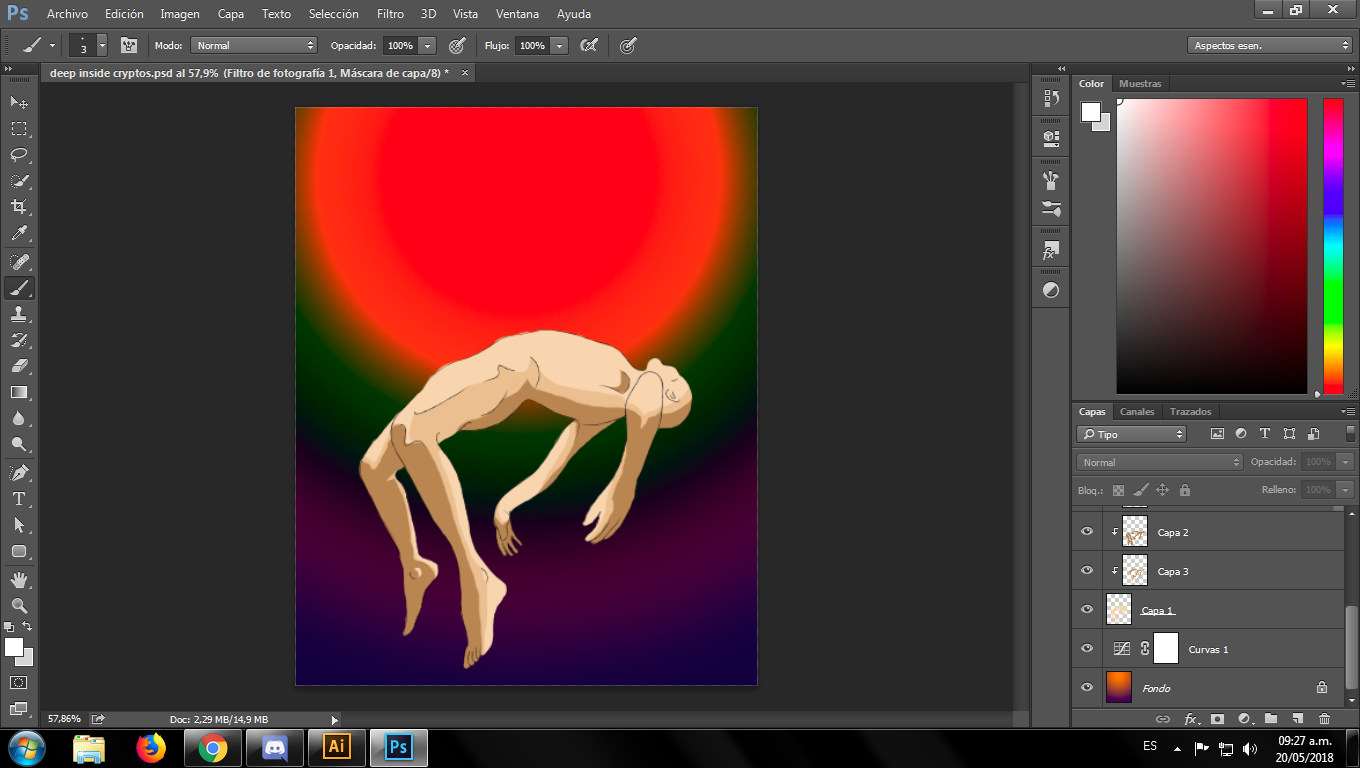Hide the Curvas 1 adjustment layer
1360x768 pixels.
click(x=1087, y=649)
